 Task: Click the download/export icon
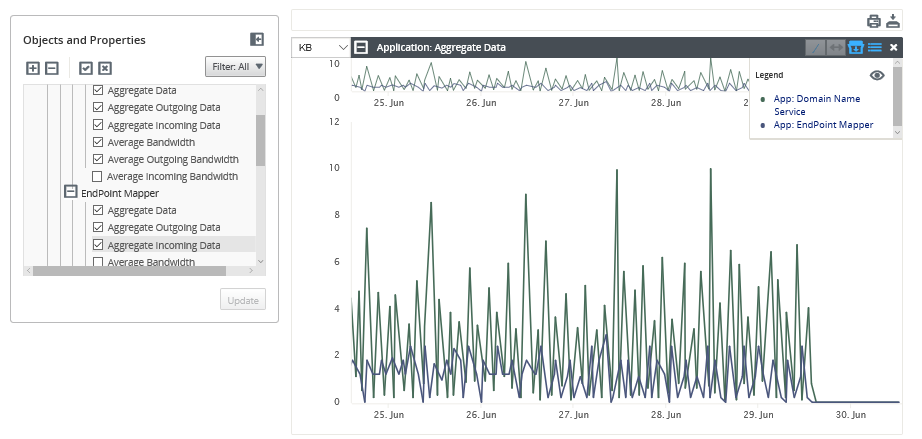tap(893, 21)
